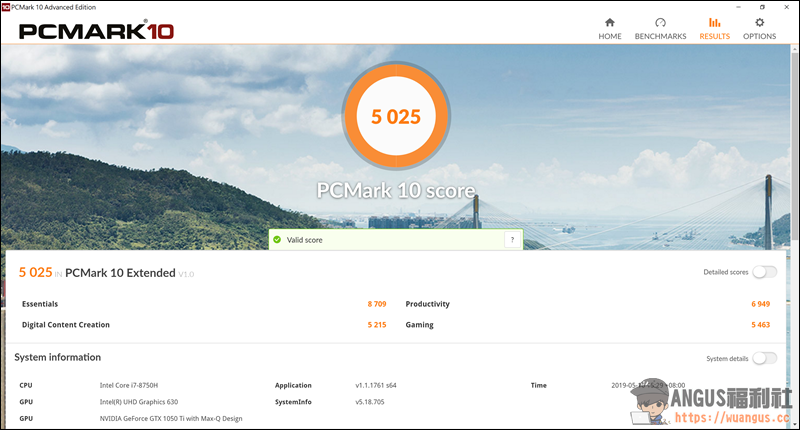800x430 pixels.
Task: Click the PCMARK10 logo in header
Action: coord(96,30)
